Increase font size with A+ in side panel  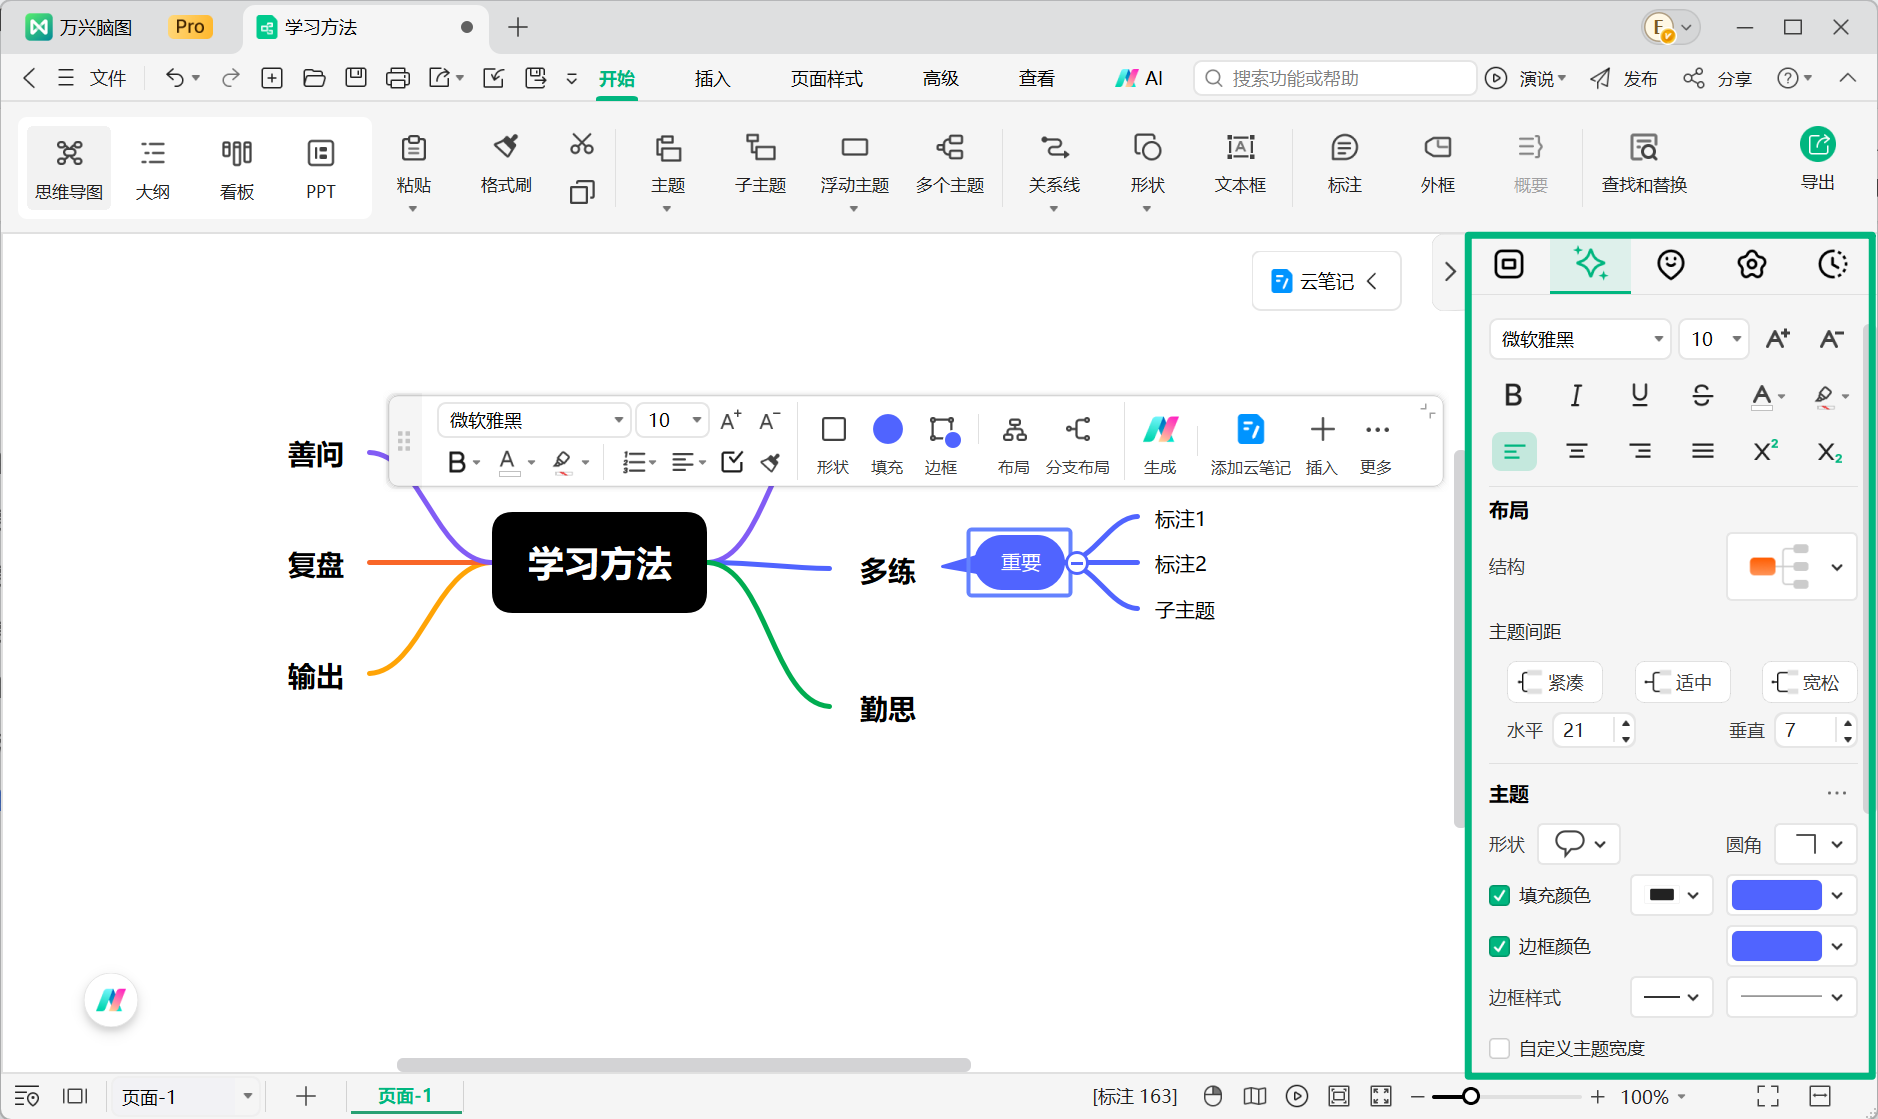click(x=1777, y=339)
